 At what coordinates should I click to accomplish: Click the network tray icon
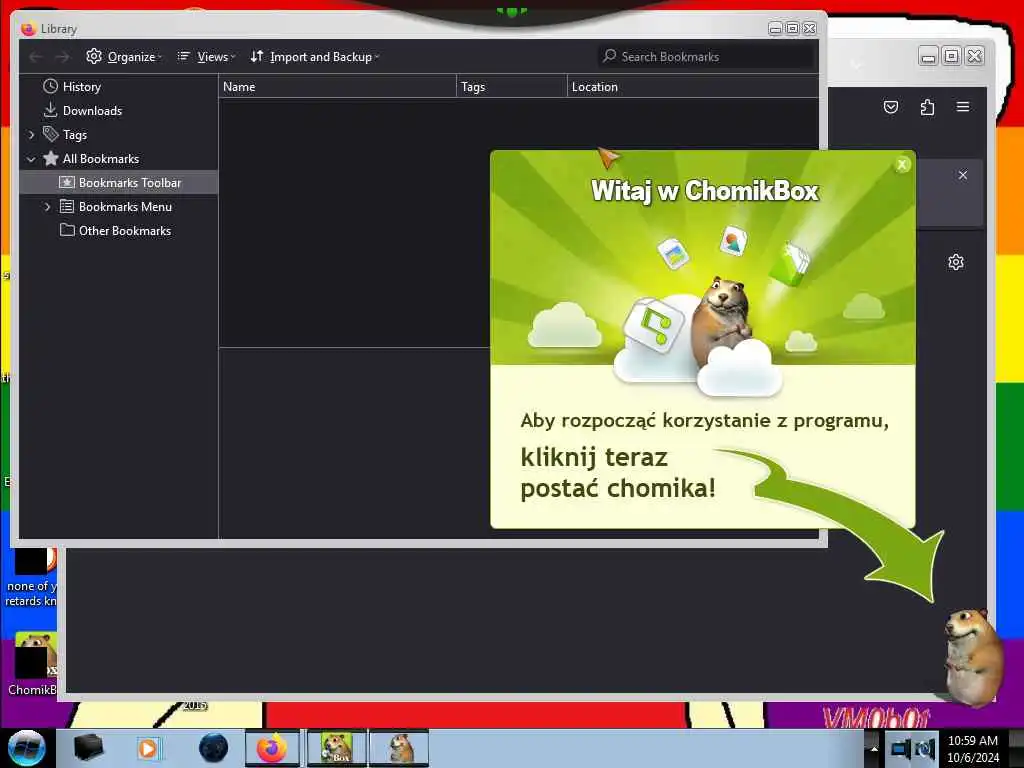coord(901,749)
